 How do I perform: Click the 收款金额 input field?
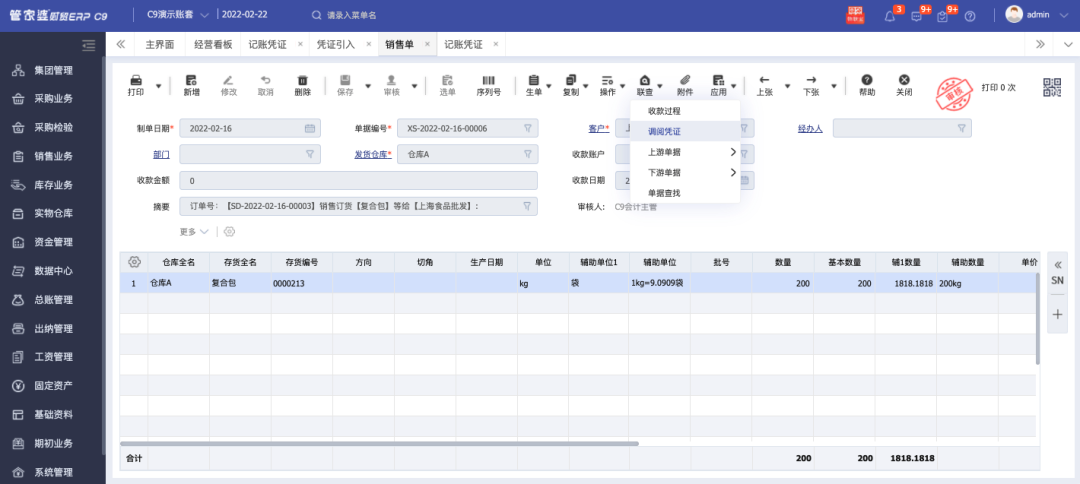[358, 181]
